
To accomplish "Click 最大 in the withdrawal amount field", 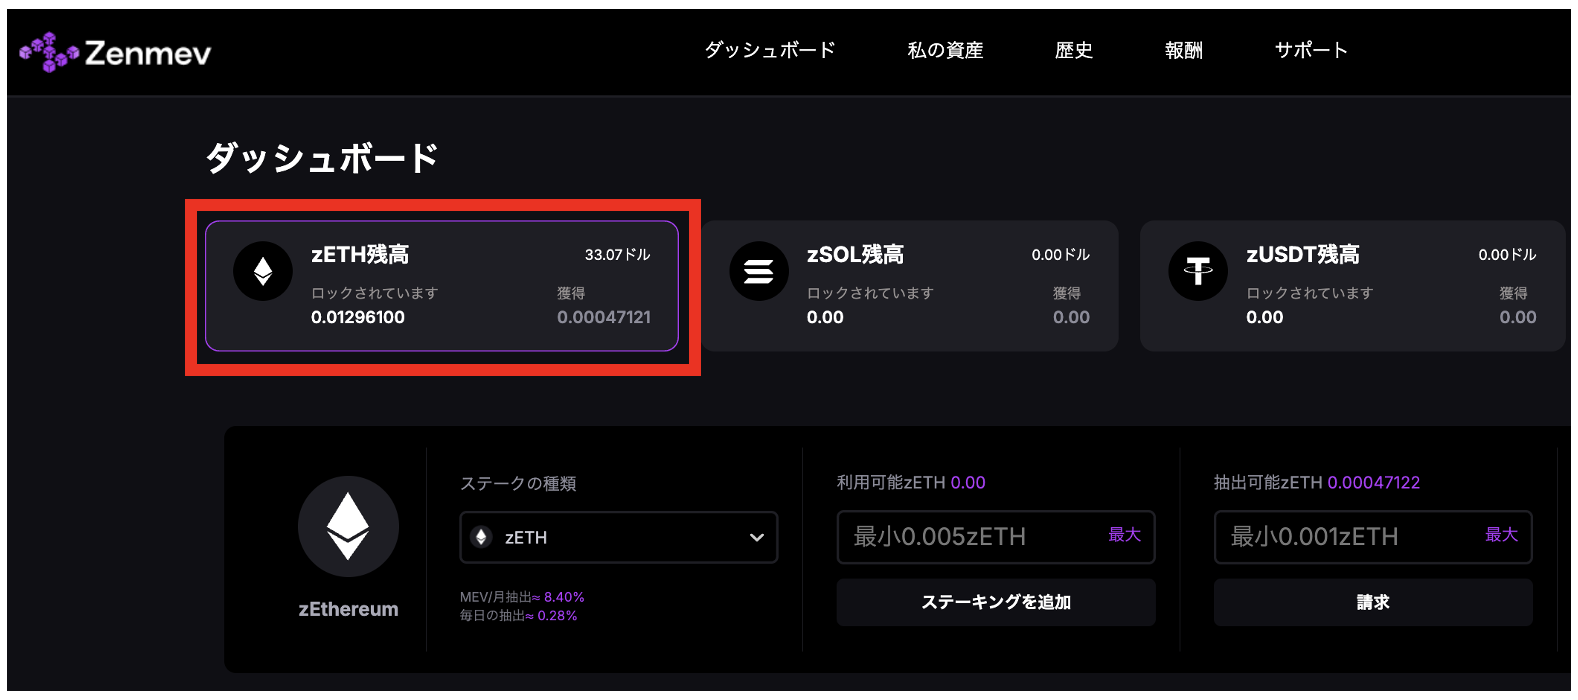I will coord(1501,535).
